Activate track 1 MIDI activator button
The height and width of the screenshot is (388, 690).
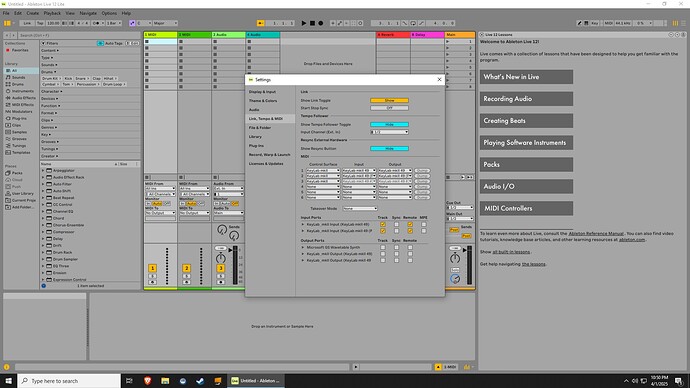coord(152,268)
